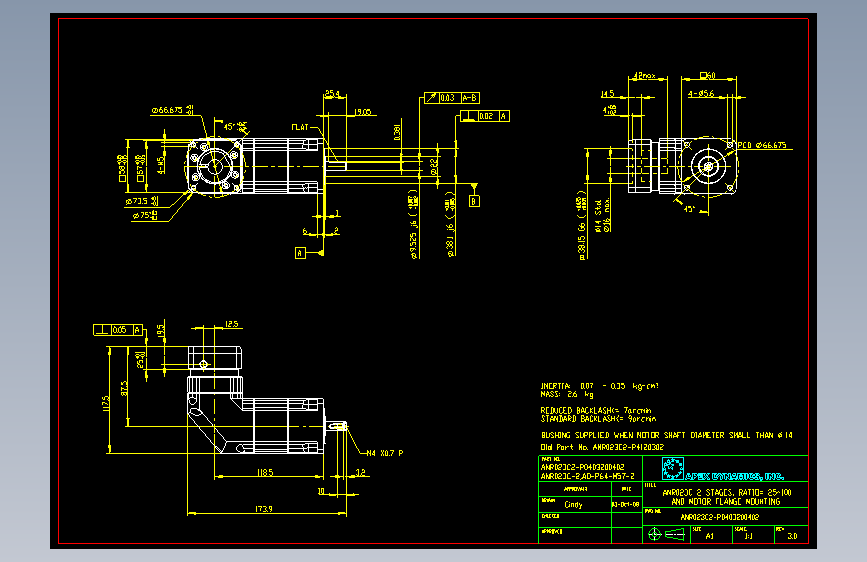Select the sheet size value "A1"
Viewport: 867px width, 562px height.
709,536
